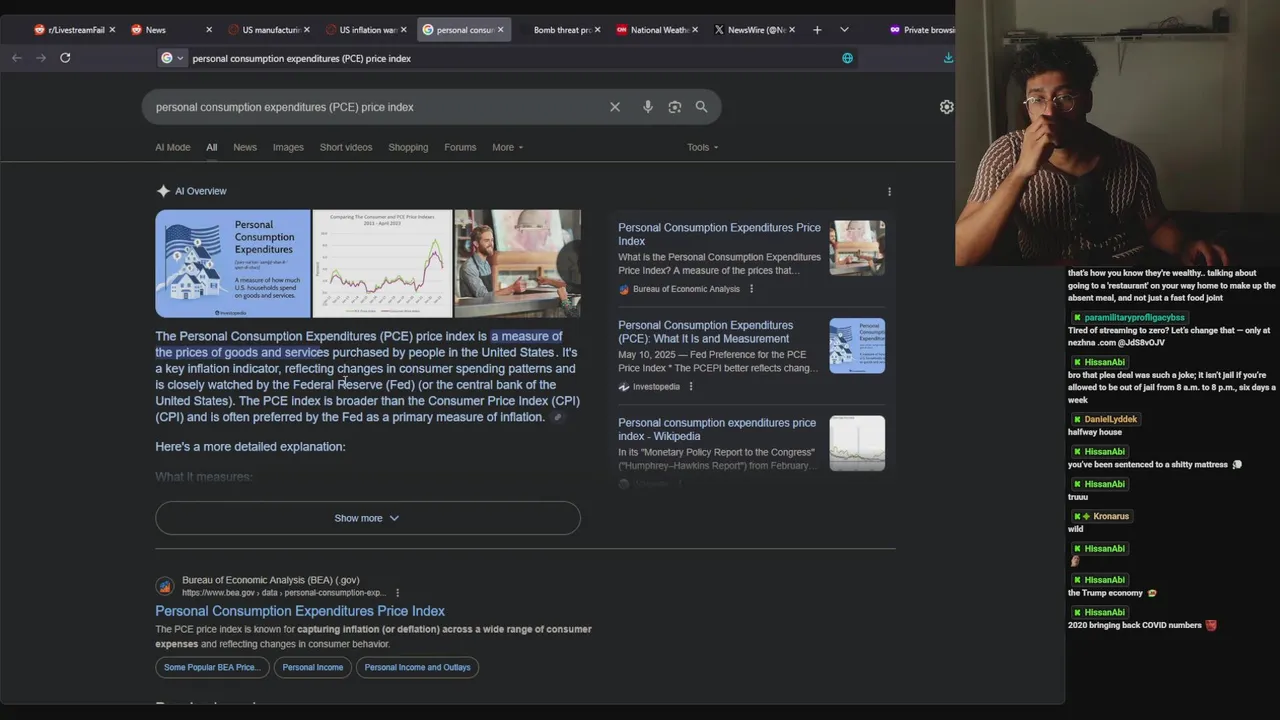This screenshot has height=720, width=1280.
Task: Click the link icon after AI overview paragraph
Action: pos(558,417)
